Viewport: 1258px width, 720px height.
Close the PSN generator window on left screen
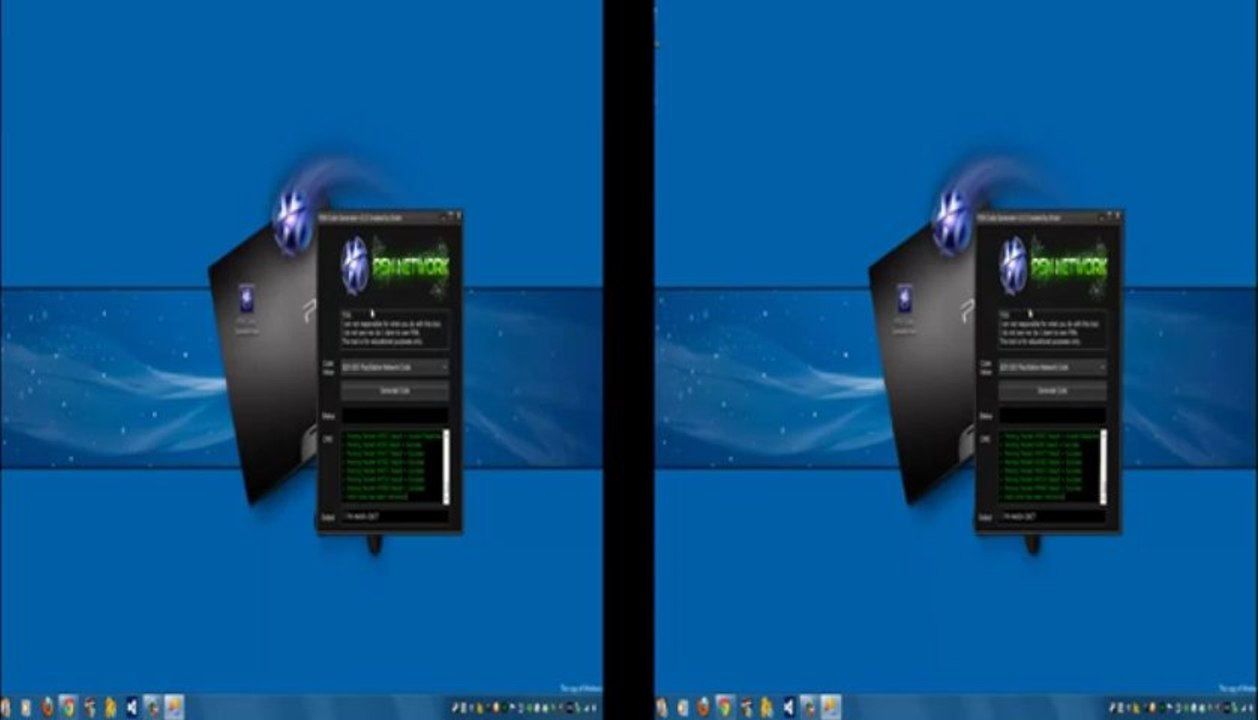tap(457, 215)
